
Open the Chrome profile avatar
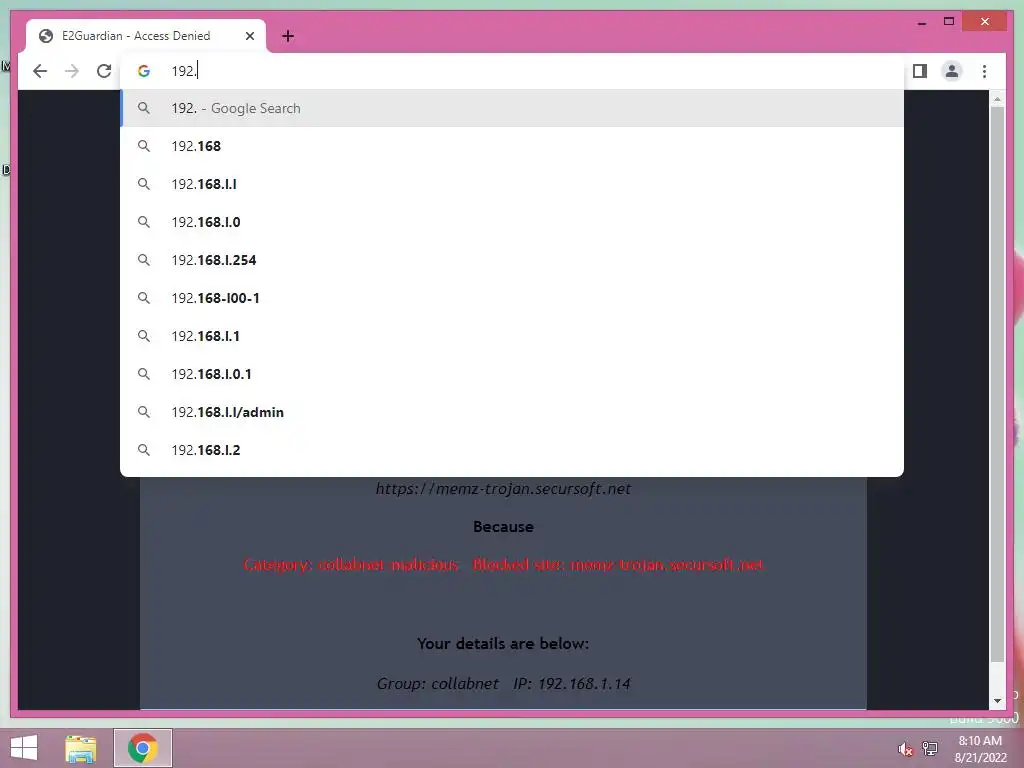point(952,71)
